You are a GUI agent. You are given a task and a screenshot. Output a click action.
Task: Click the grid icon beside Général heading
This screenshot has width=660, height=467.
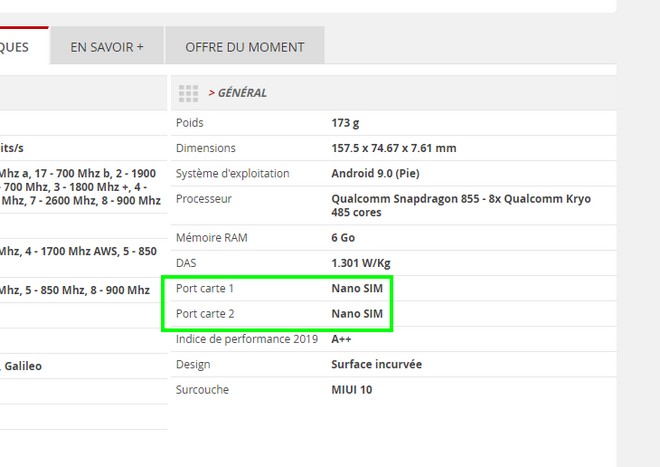coord(188,93)
